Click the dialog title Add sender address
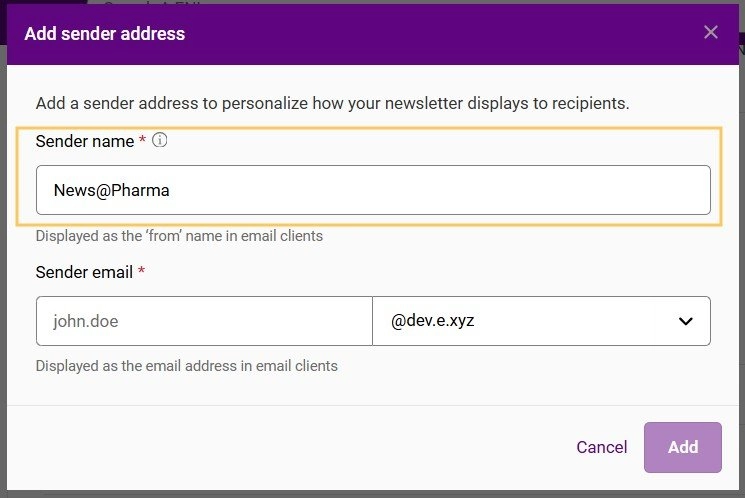Image resolution: width=745 pixels, height=498 pixels. click(105, 34)
